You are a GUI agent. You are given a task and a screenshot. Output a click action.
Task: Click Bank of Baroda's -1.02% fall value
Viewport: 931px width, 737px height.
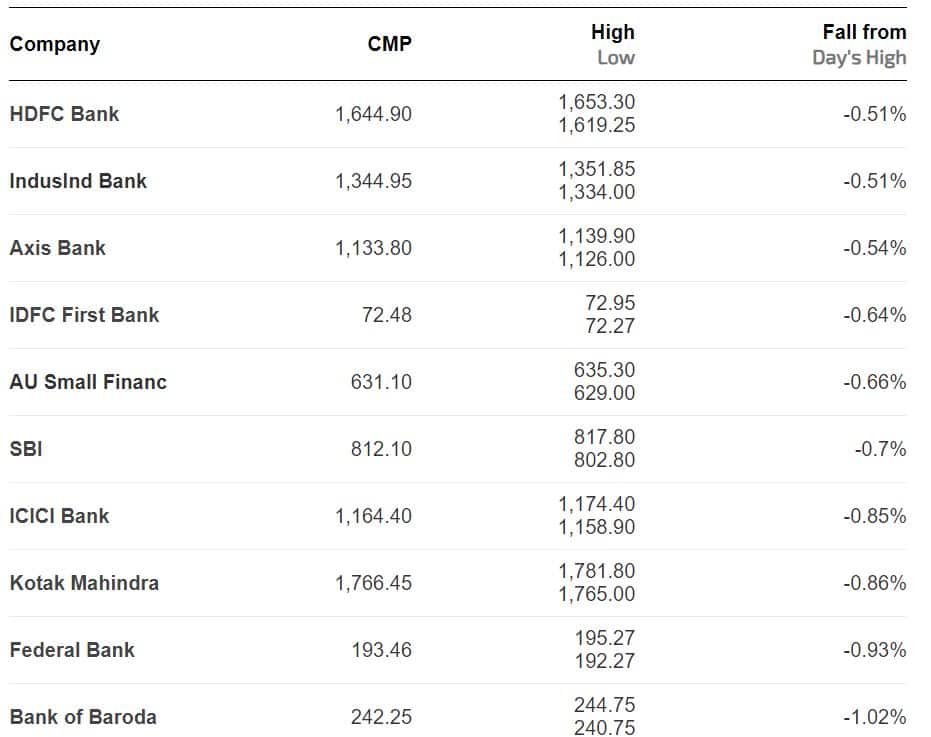click(874, 717)
